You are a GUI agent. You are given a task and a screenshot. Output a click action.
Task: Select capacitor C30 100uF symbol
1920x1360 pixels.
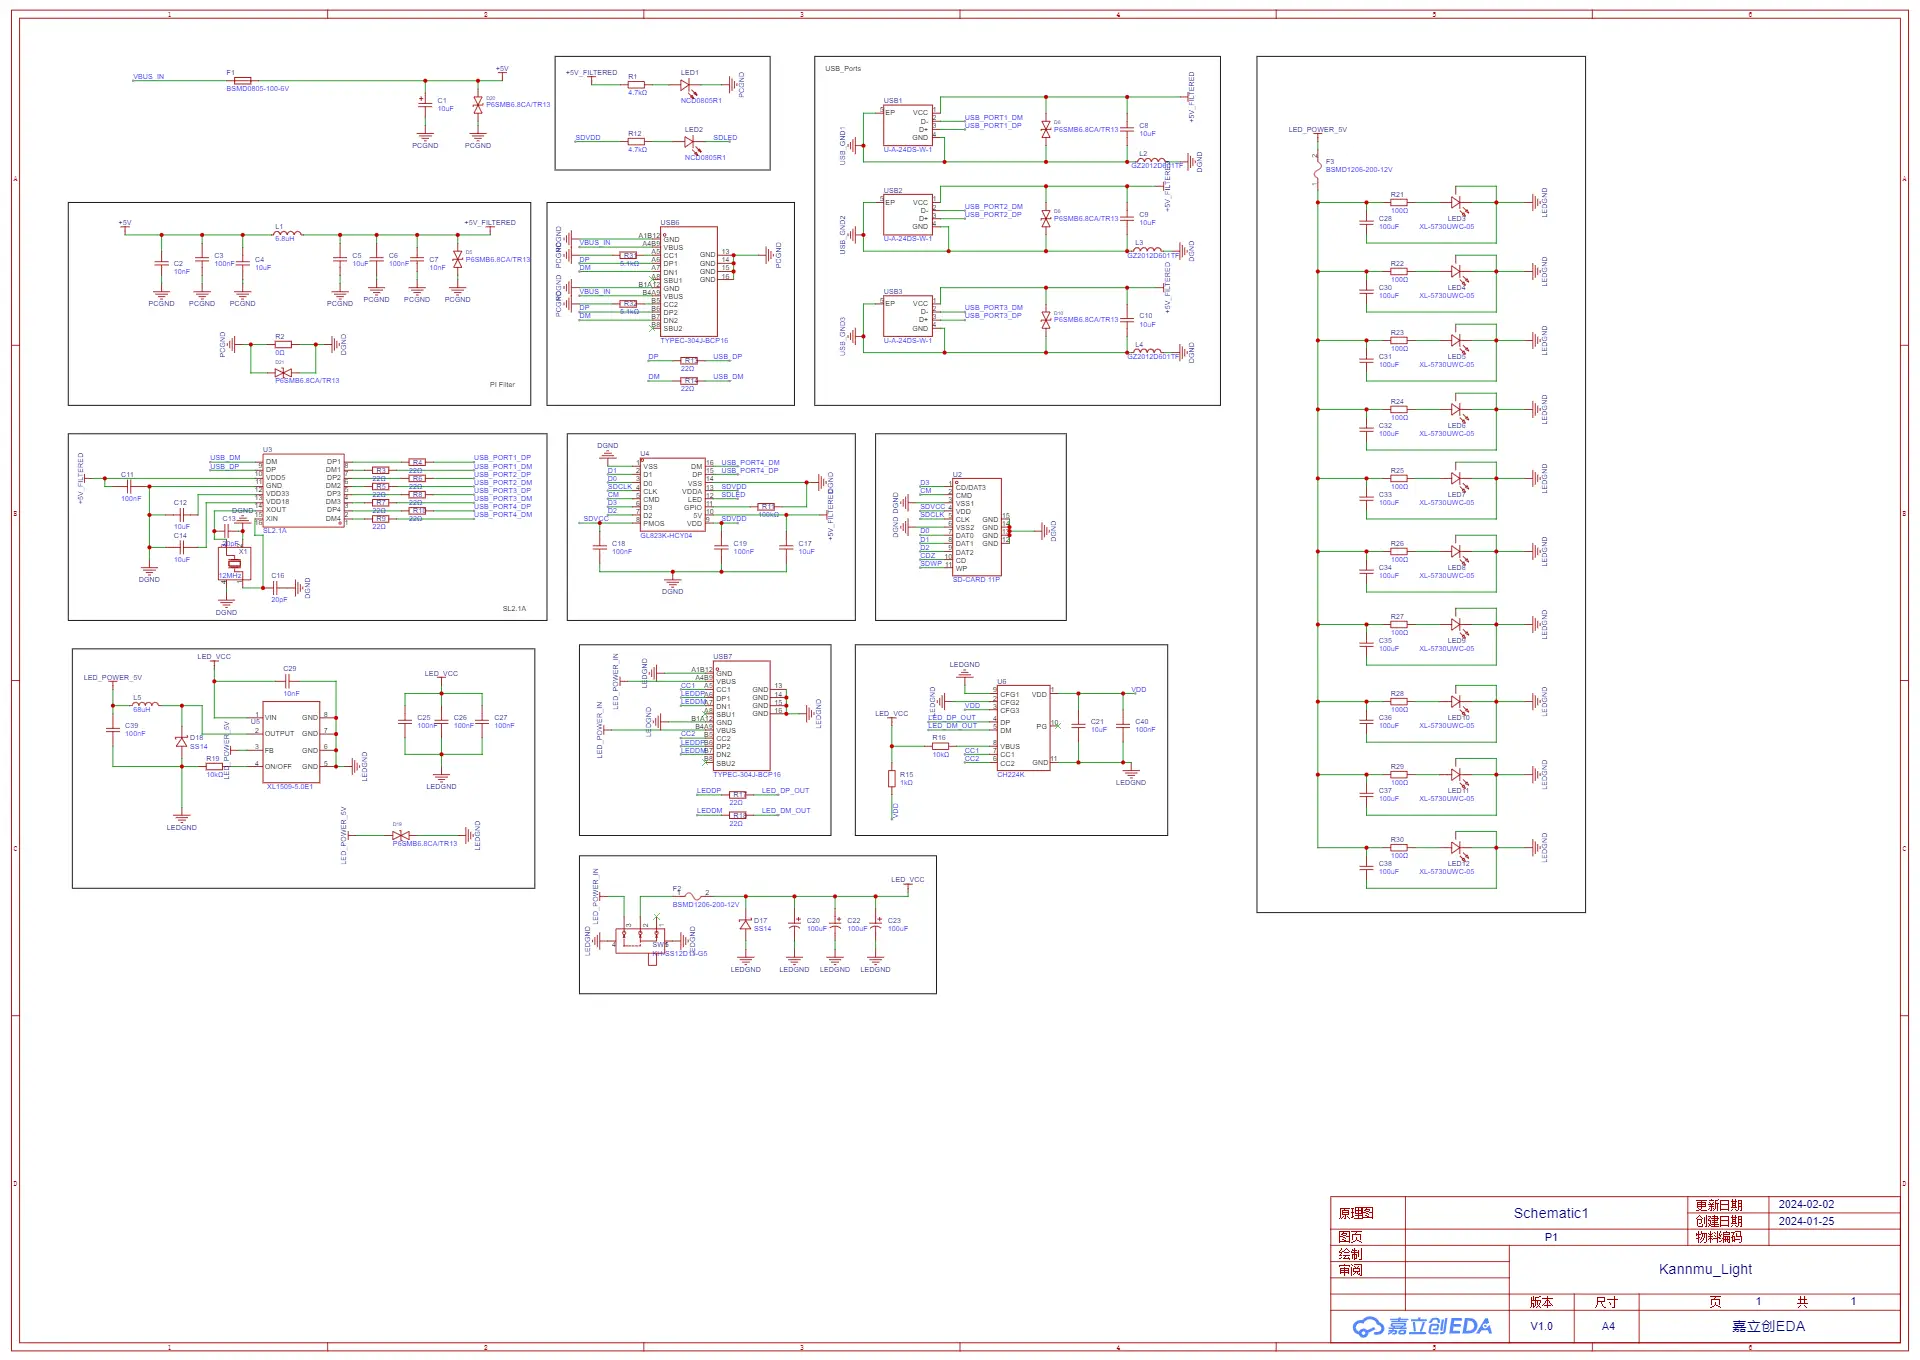(x=1367, y=291)
